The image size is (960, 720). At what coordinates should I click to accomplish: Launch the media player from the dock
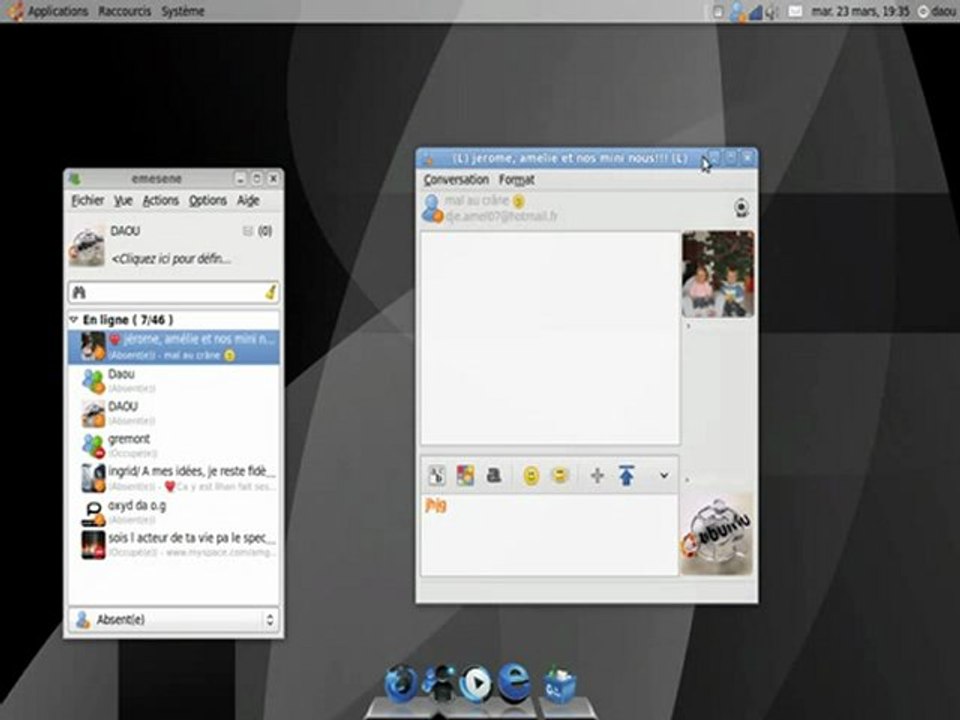pos(476,683)
